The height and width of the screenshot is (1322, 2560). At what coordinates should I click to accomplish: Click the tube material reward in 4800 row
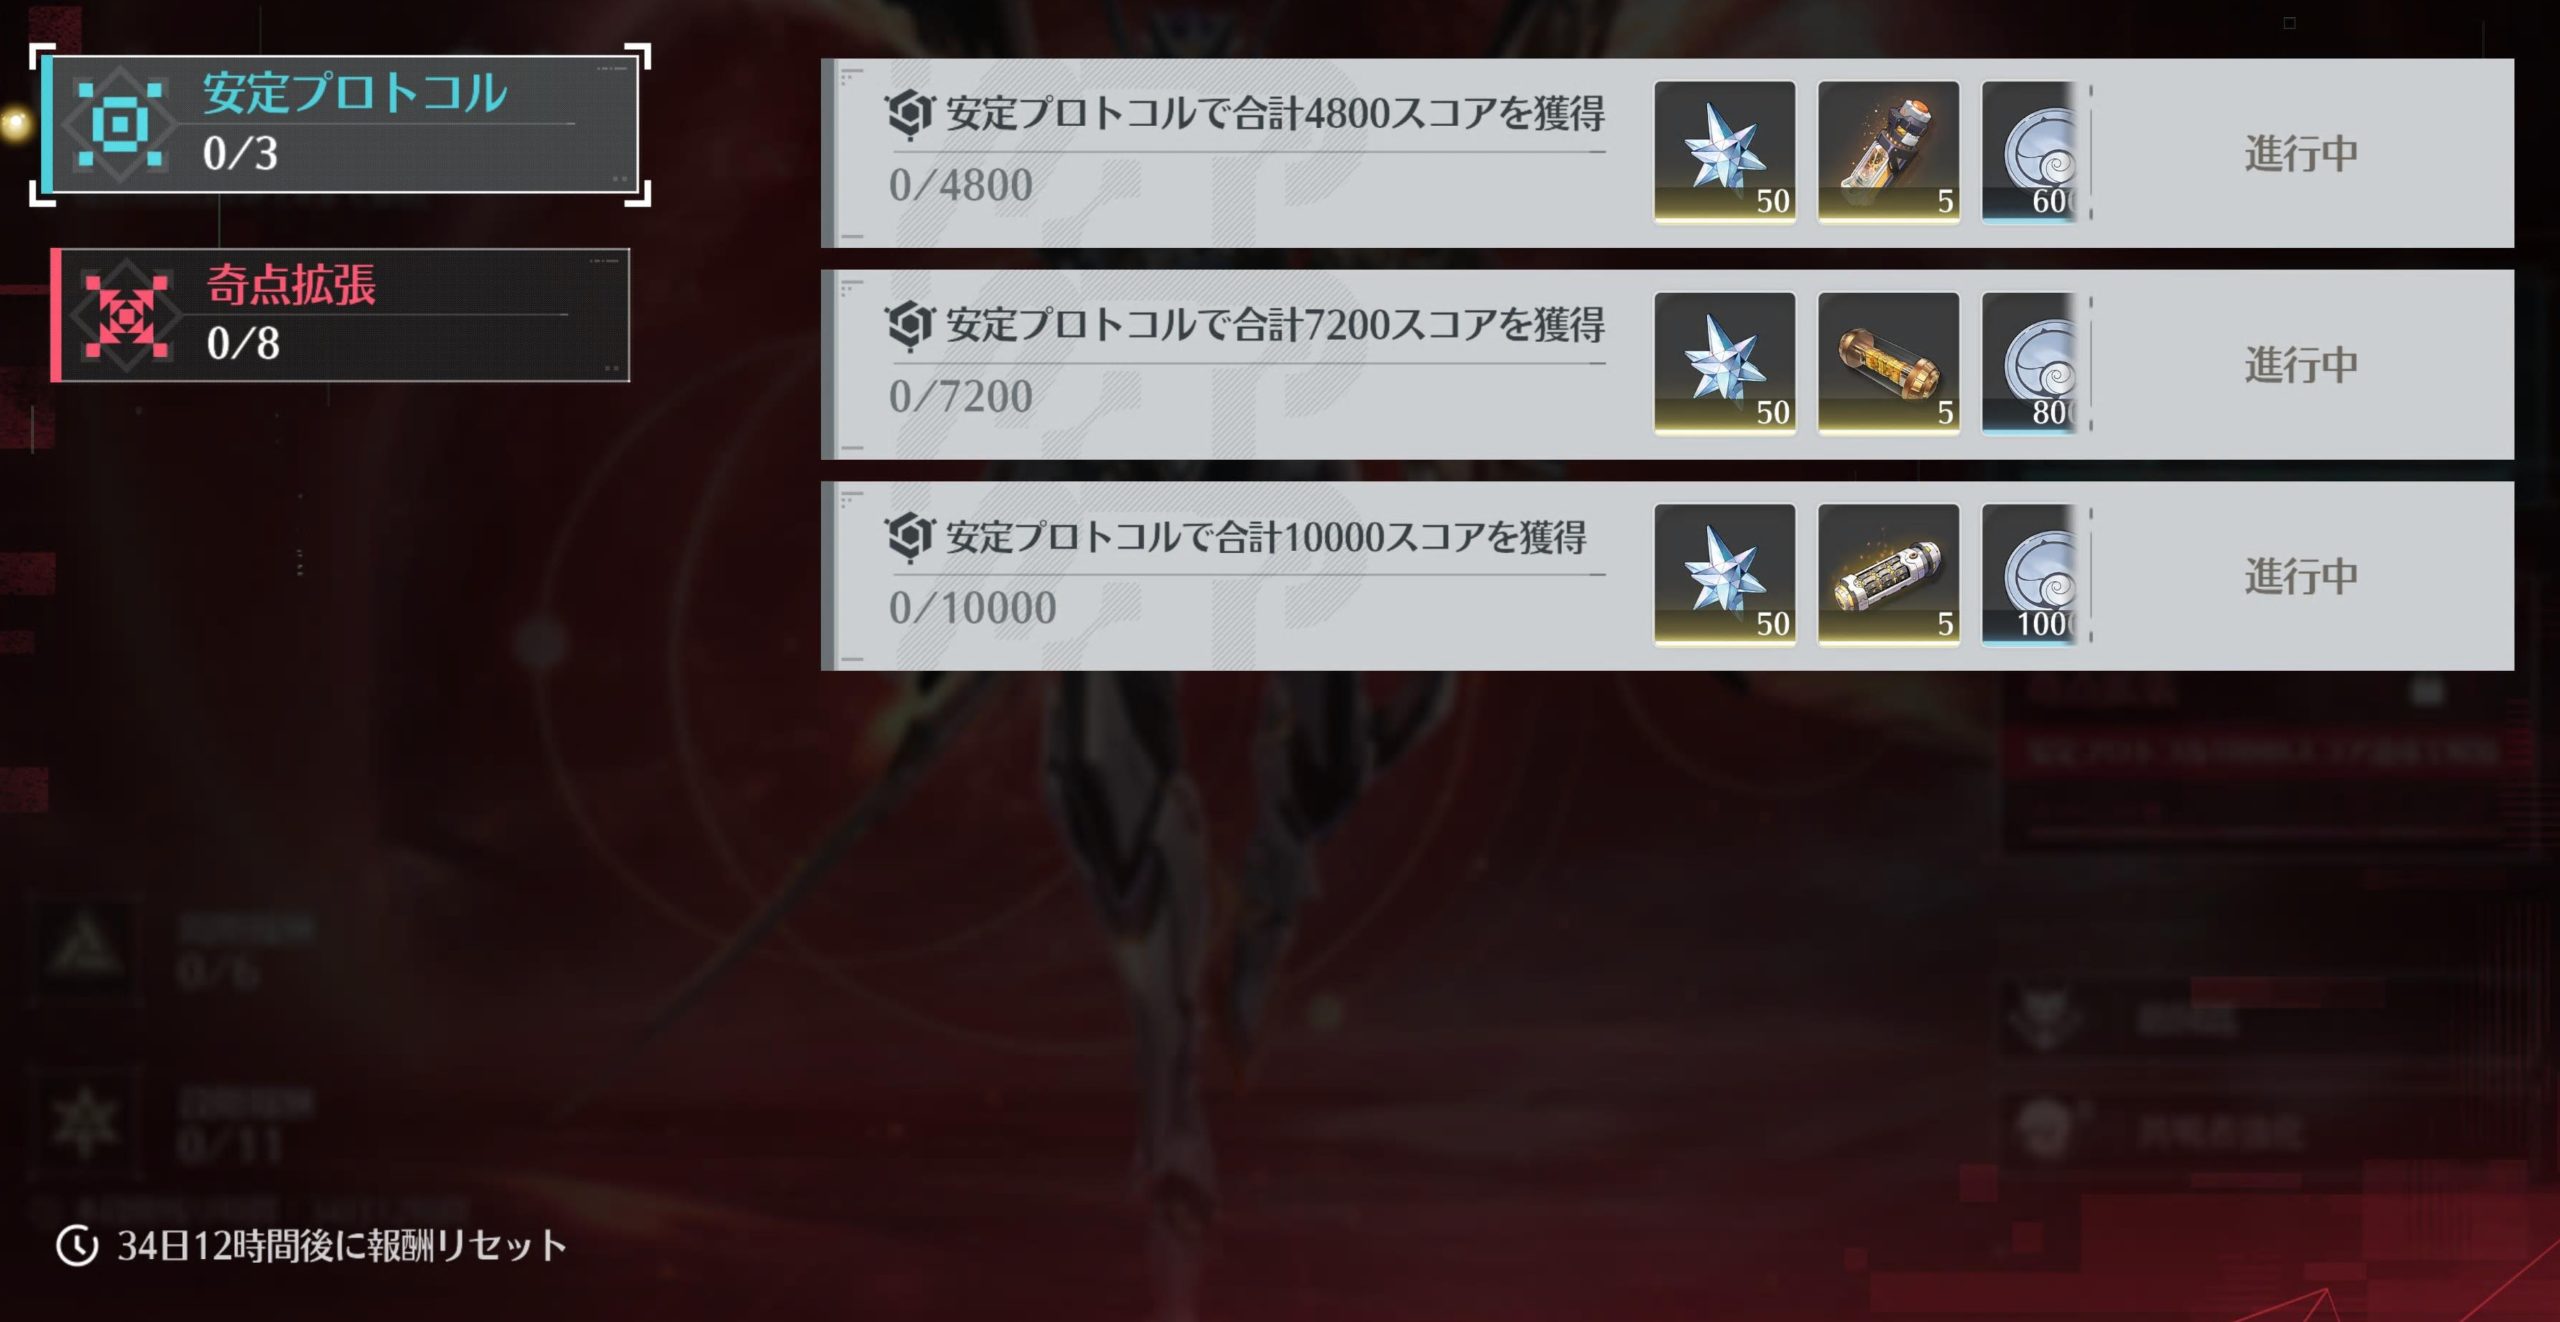point(1888,152)
